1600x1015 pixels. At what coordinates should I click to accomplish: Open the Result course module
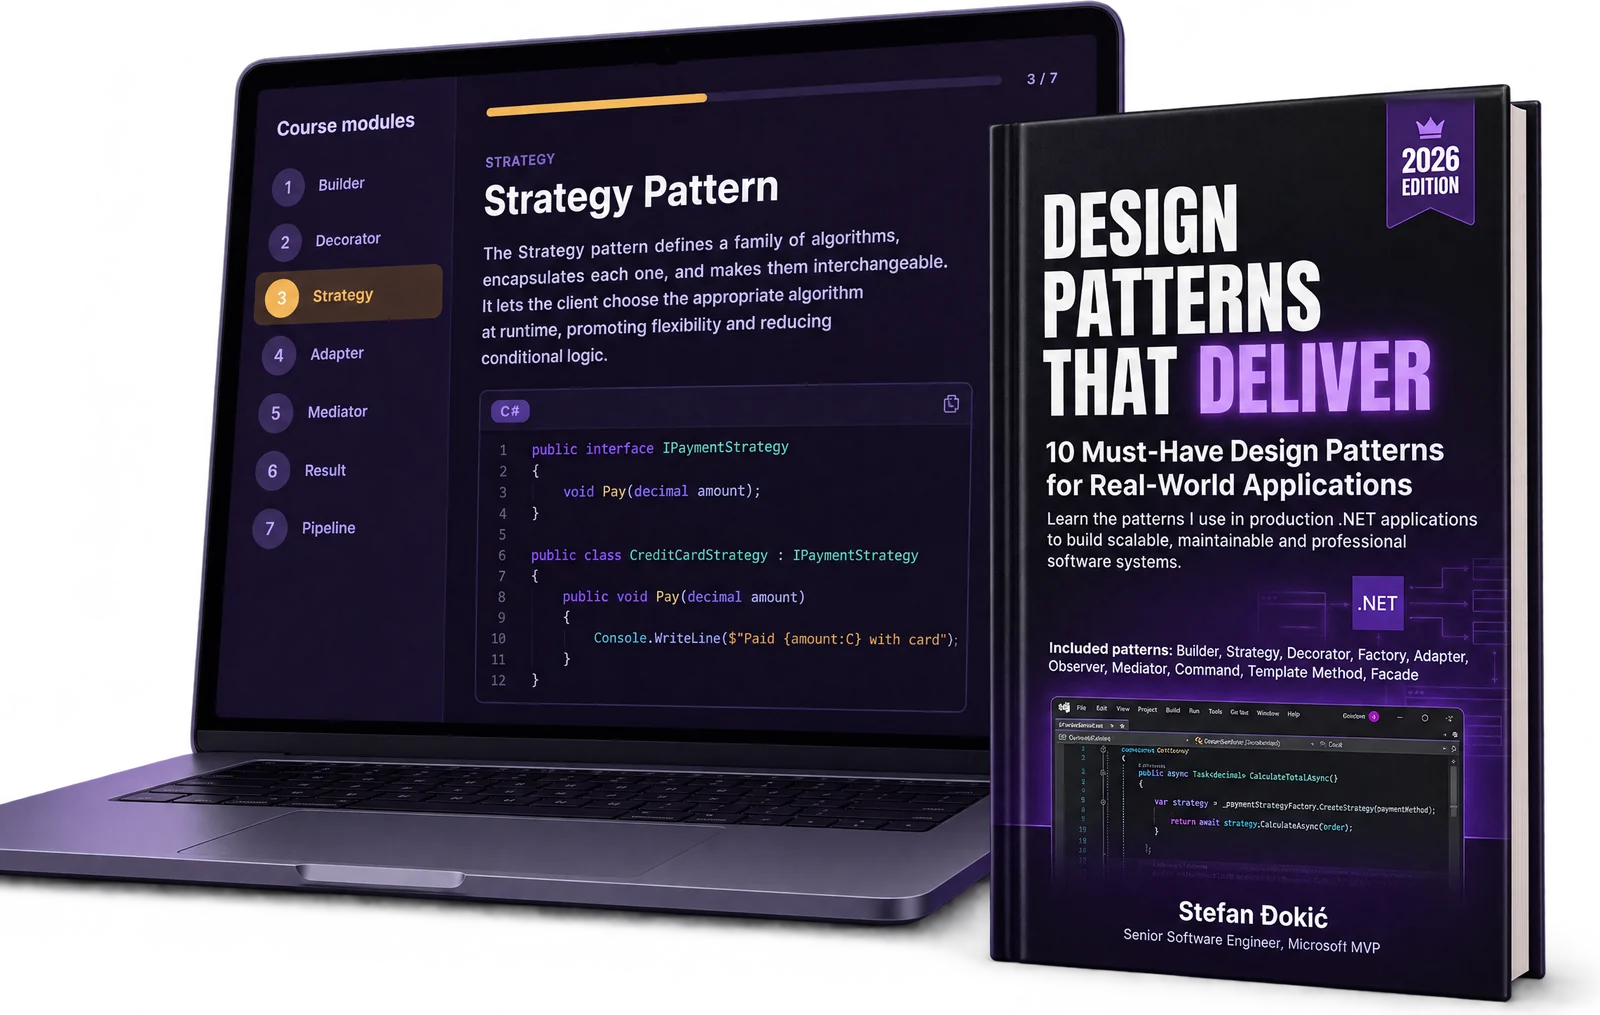click(325, 470)
